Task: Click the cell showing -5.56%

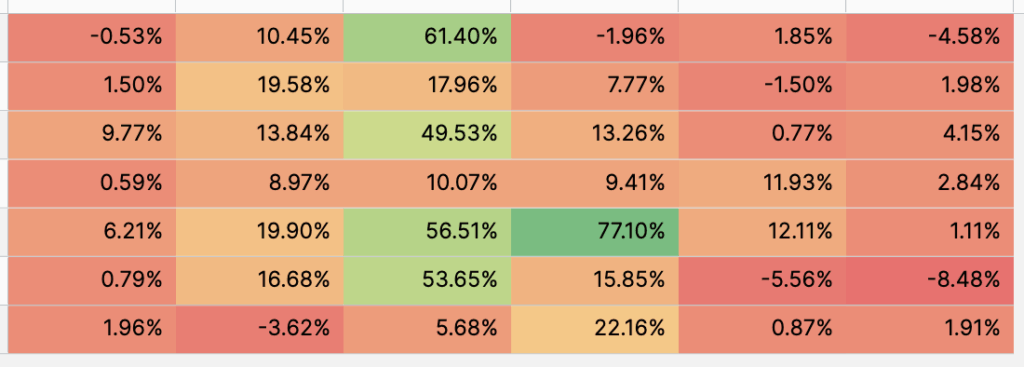Action: point(762,280)
